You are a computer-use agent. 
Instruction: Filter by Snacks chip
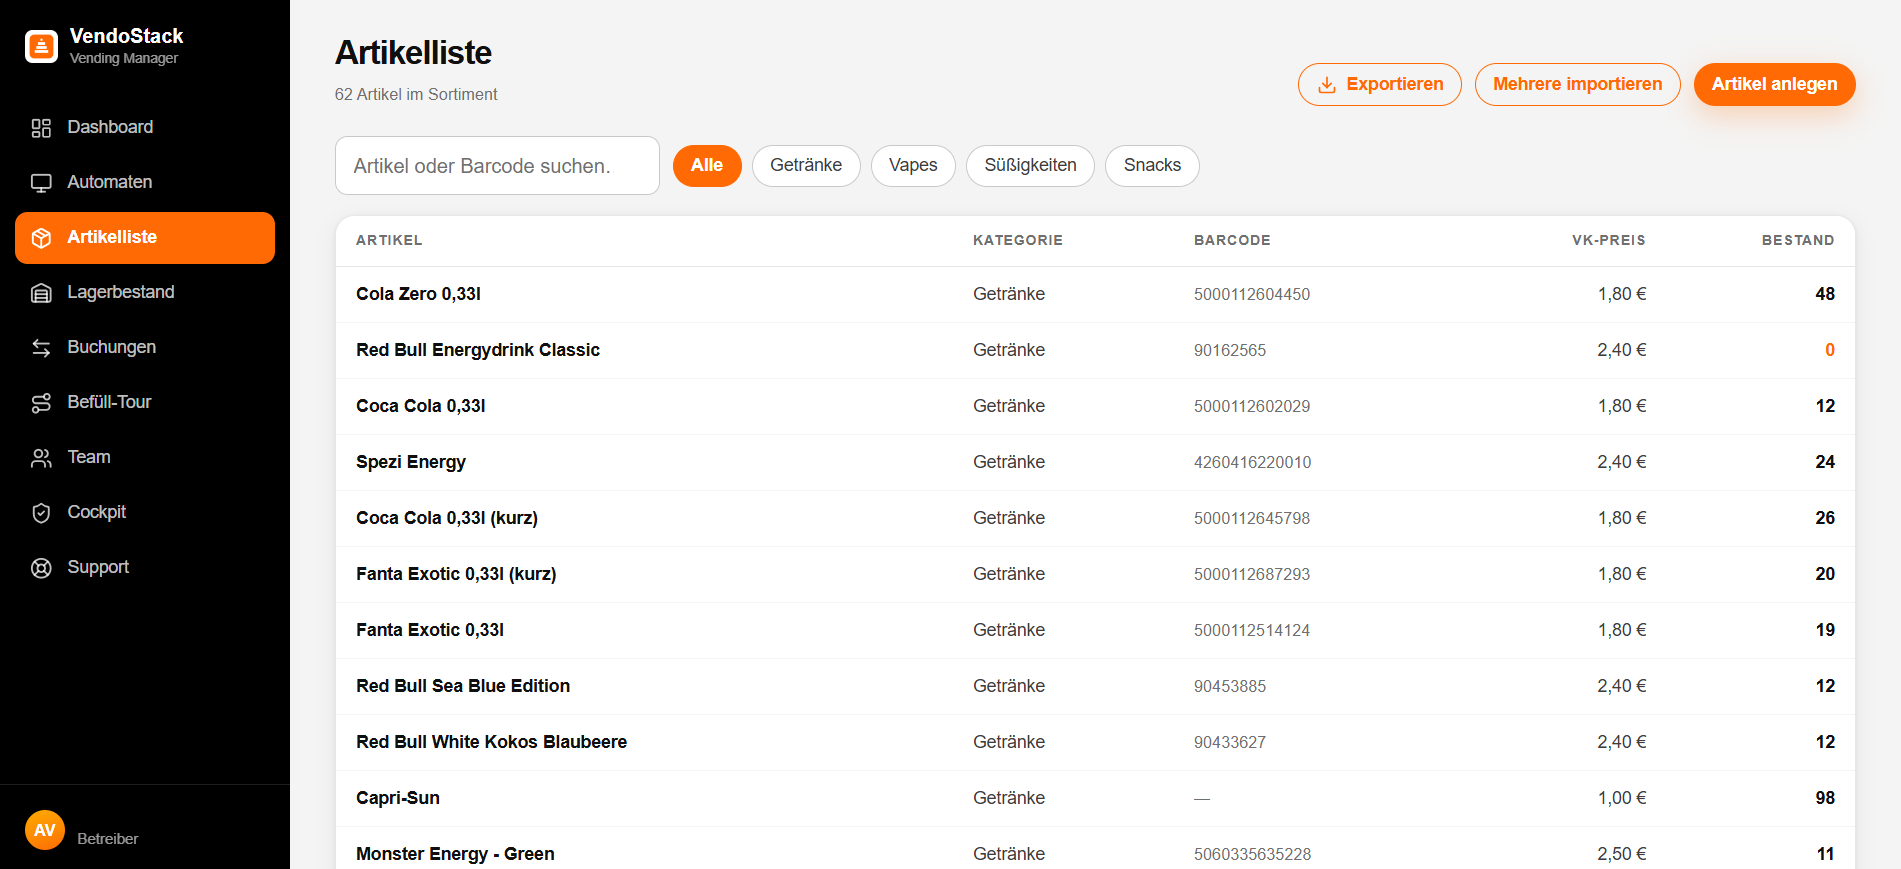1152,166
